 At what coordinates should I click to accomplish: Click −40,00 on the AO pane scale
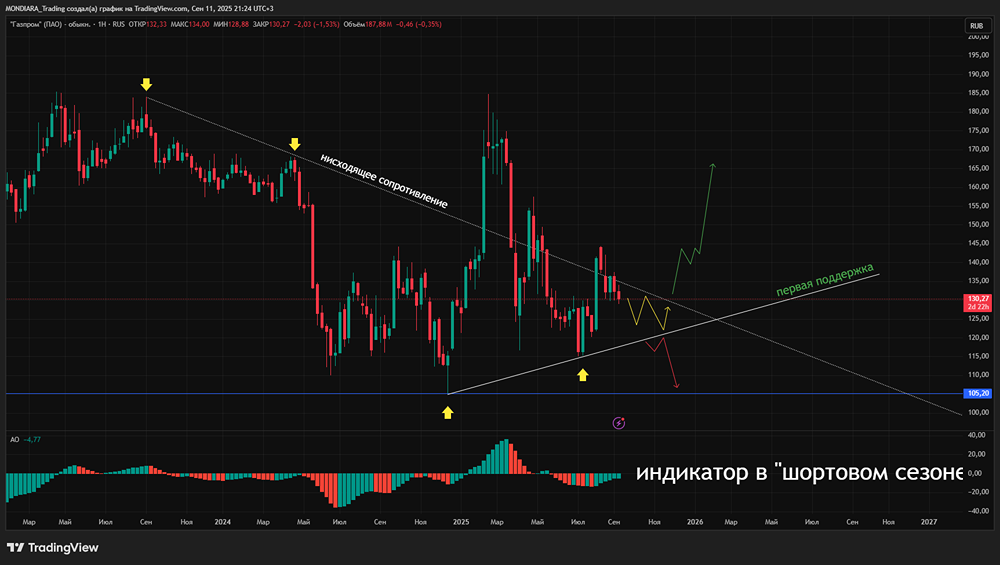click(977, 511)
